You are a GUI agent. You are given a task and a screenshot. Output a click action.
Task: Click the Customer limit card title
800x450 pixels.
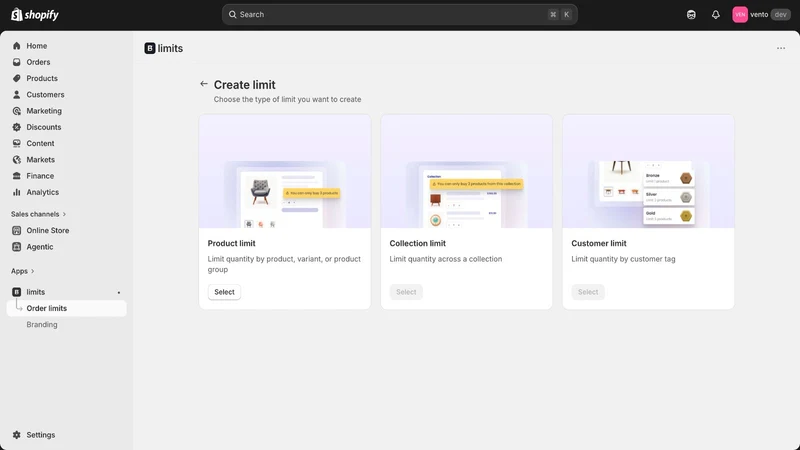pyautogui.click(x=599, y=243)
